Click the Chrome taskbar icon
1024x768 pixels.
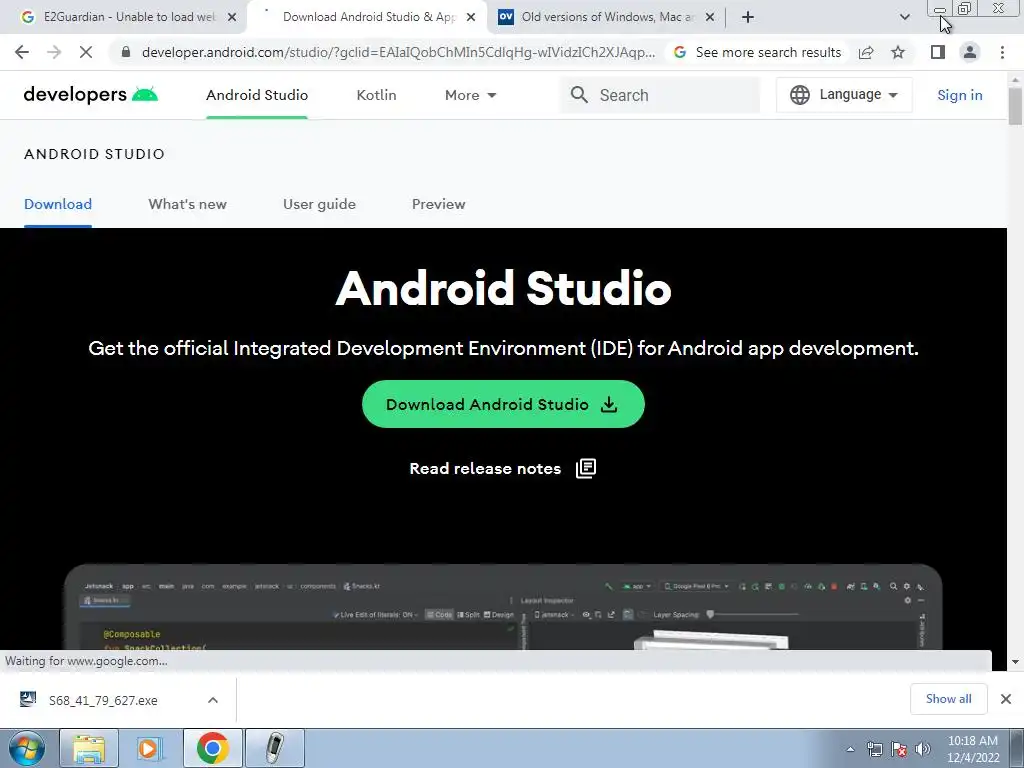tap(212, 748)
